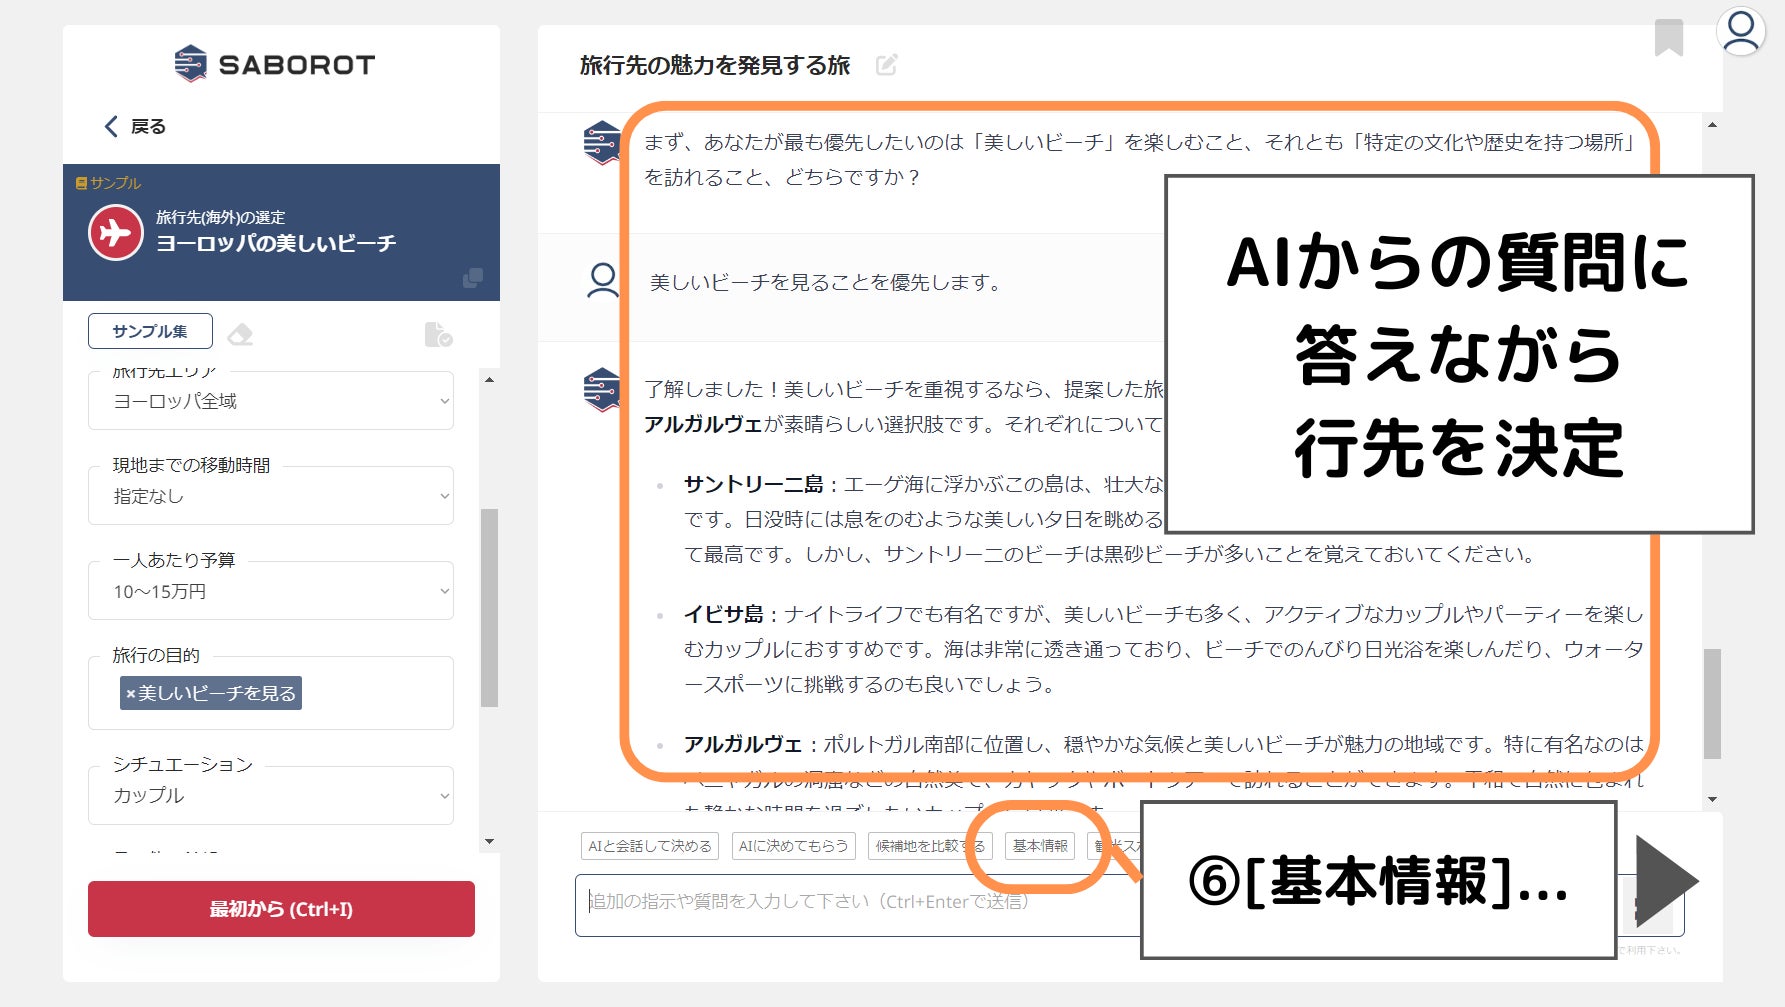The height and width of the screenshot is (1007, 1785).
Task: Click the bookmark icon at top right
Action: (x=1668, y=38)
